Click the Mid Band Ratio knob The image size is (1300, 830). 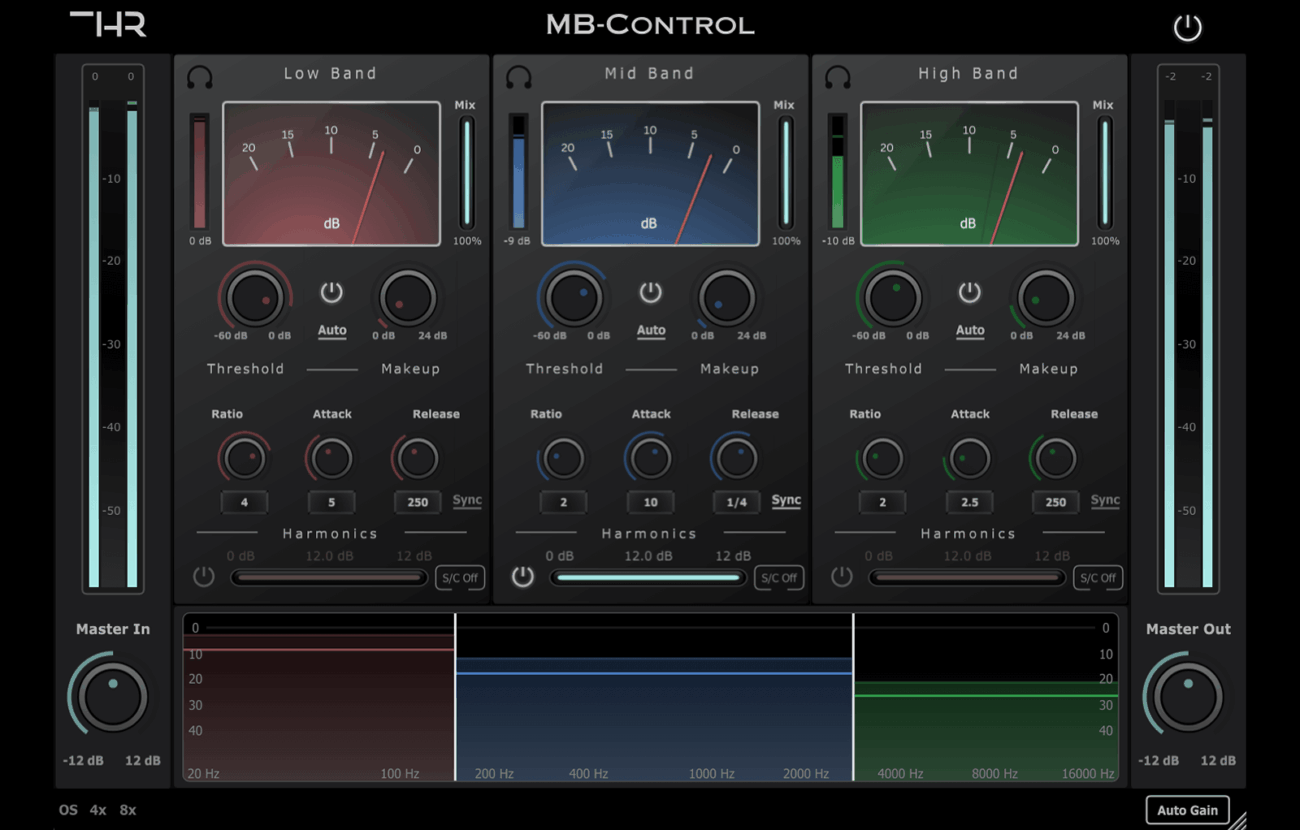pos(563,458)
